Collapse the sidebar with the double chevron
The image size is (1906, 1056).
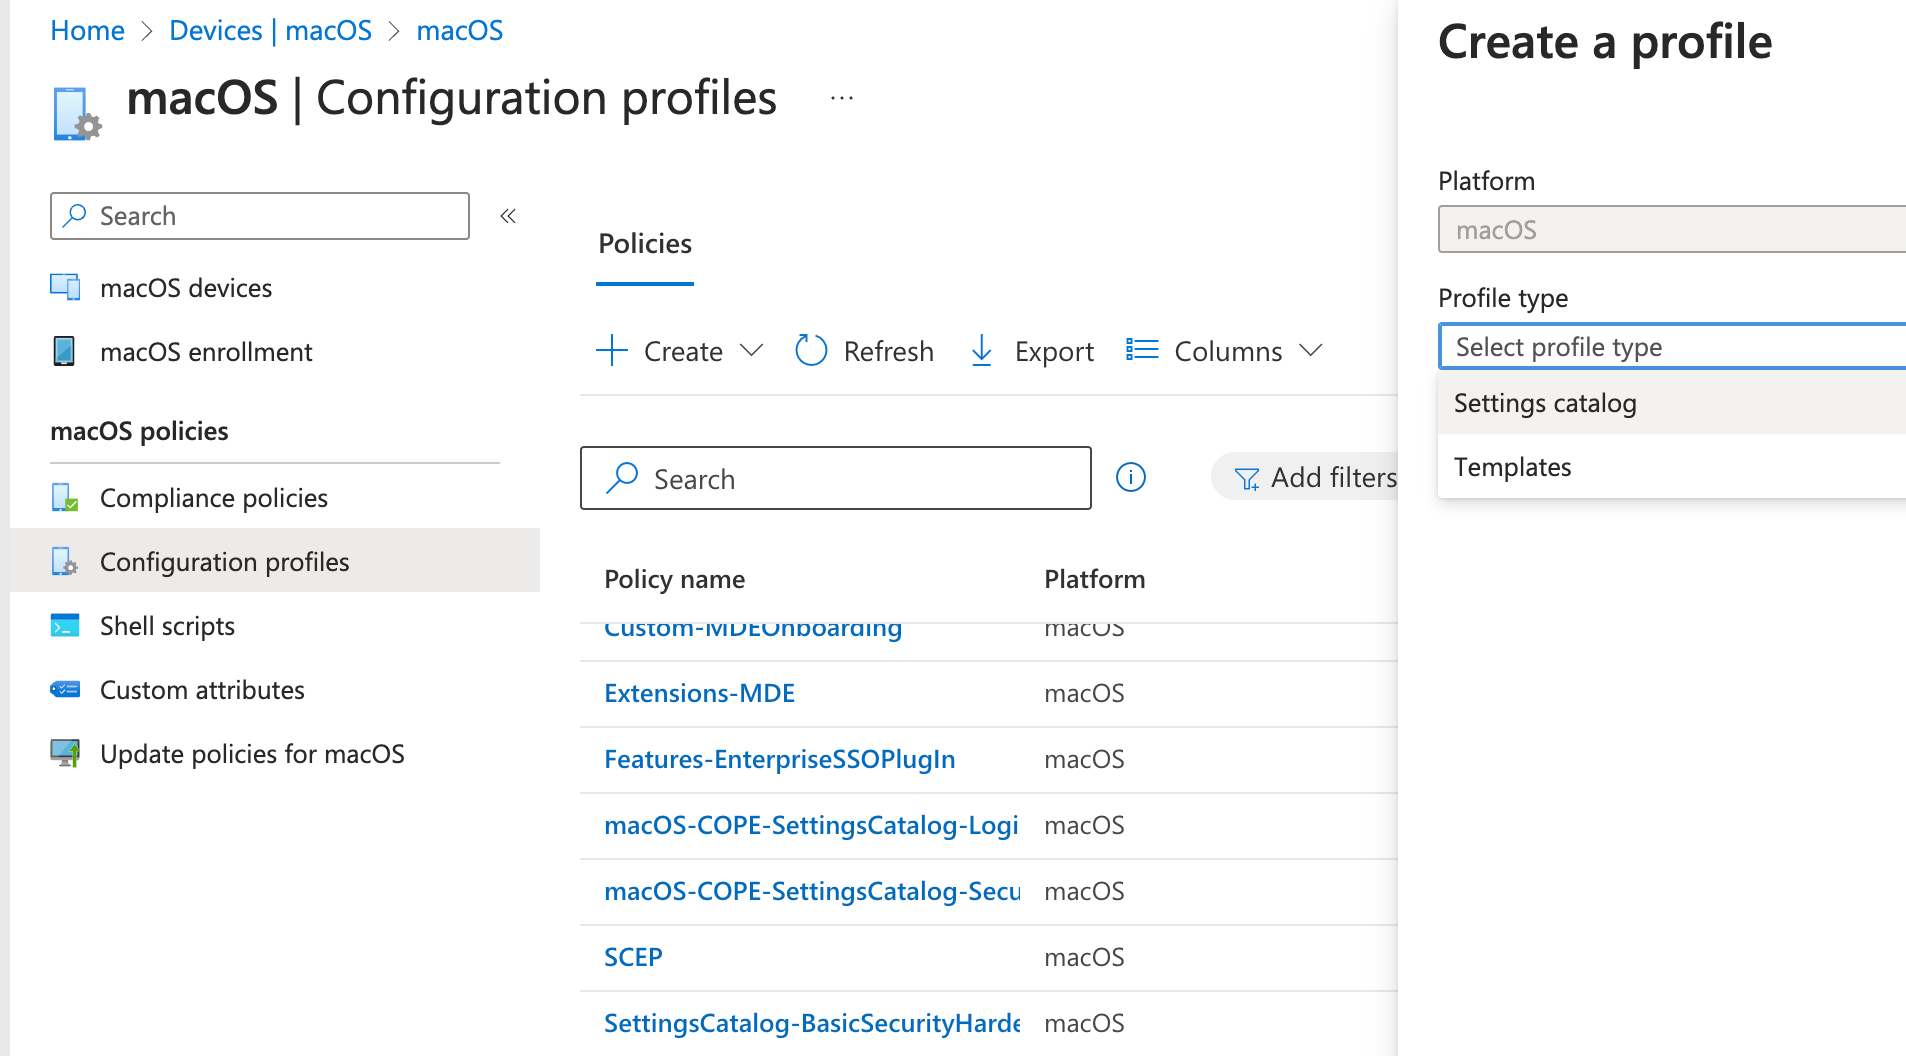pyautogui.click(x=508, y=216)
